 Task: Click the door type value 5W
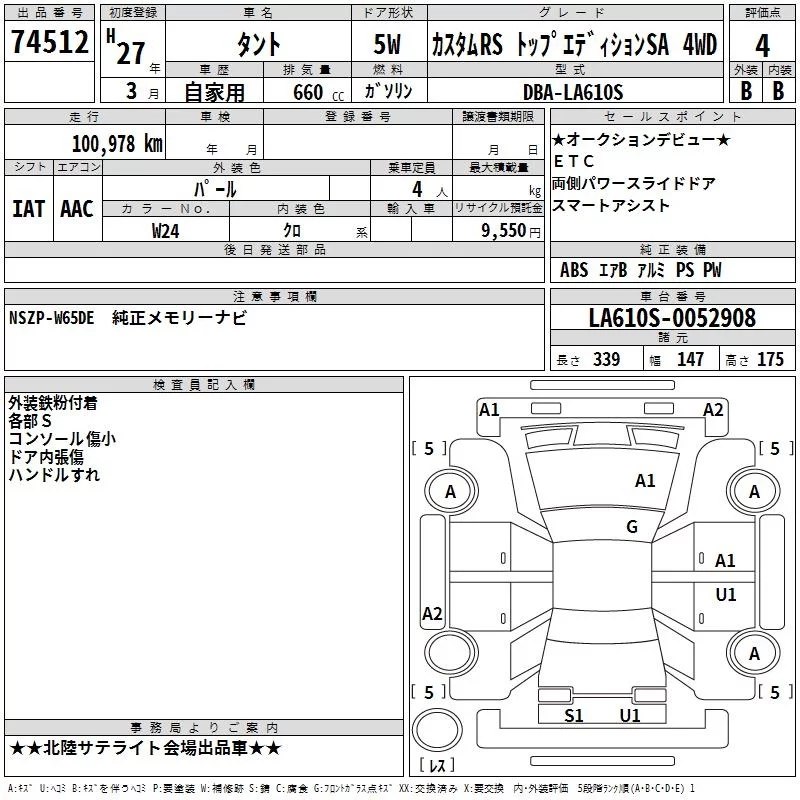click(388, 44)
